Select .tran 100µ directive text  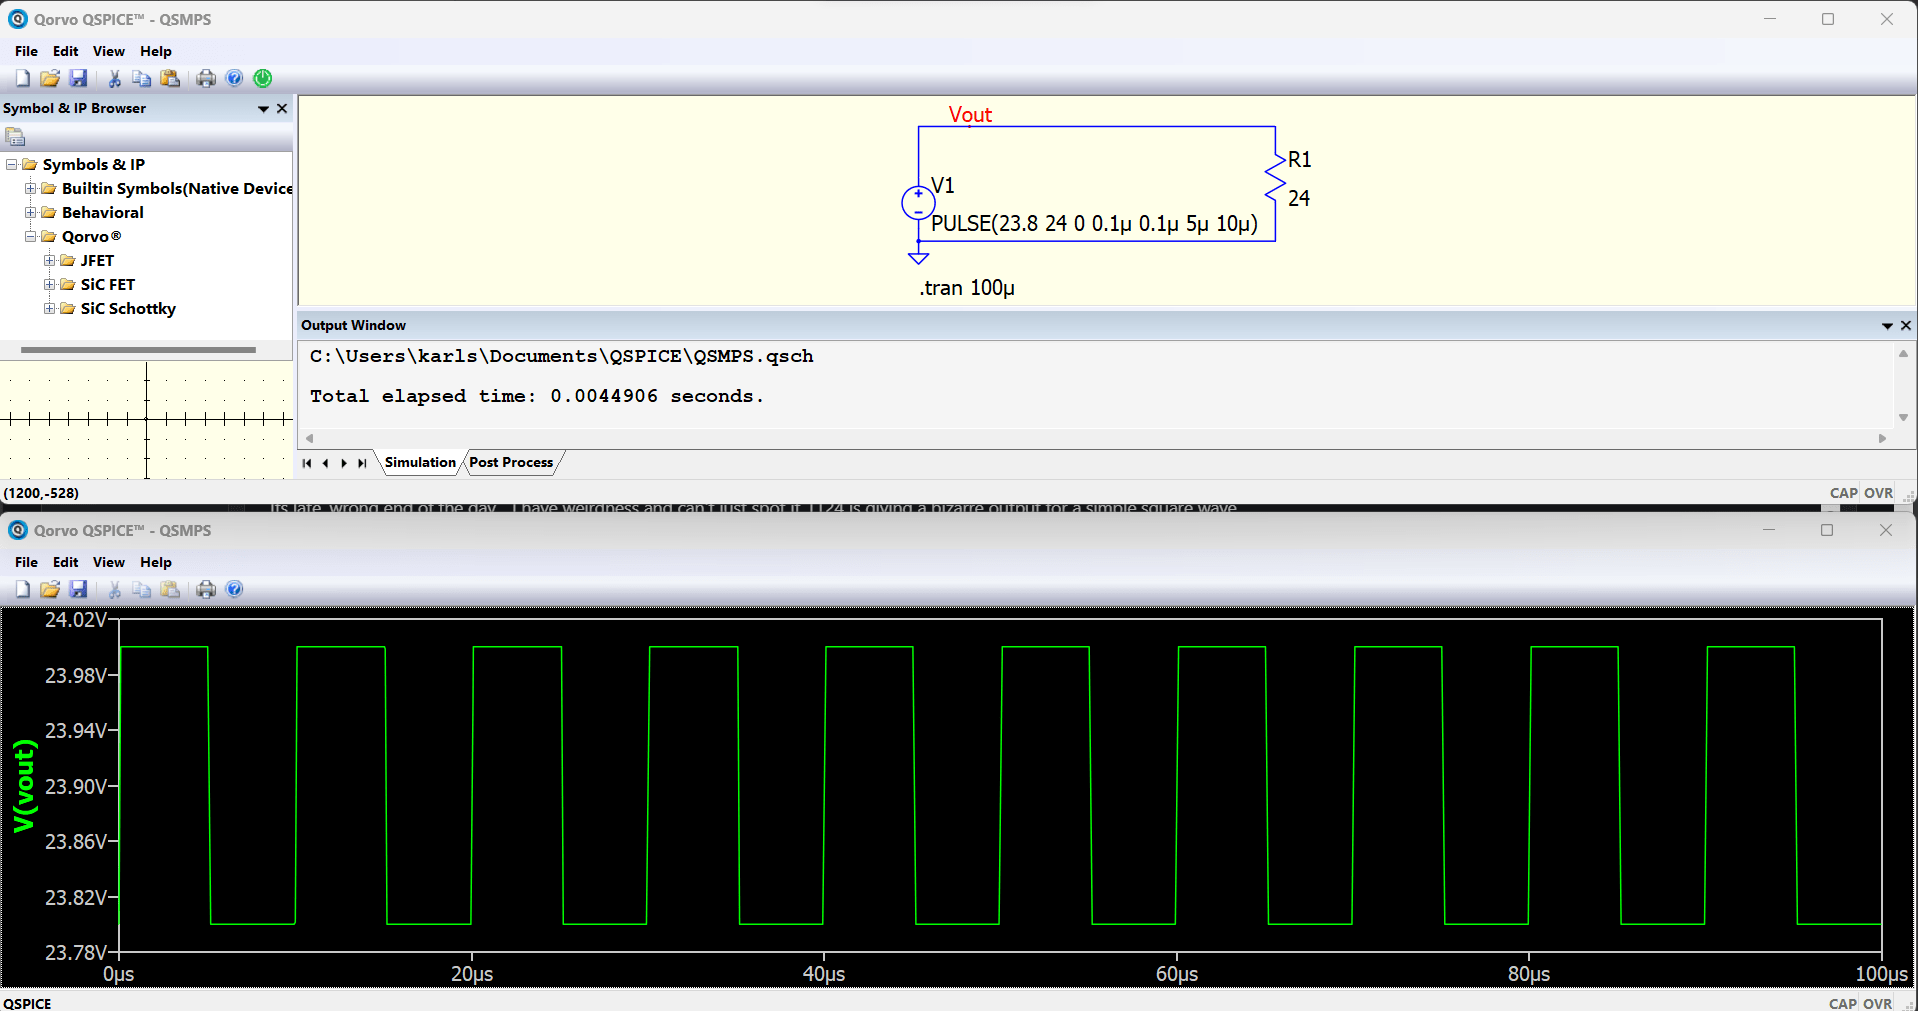[x=966, y=288]
